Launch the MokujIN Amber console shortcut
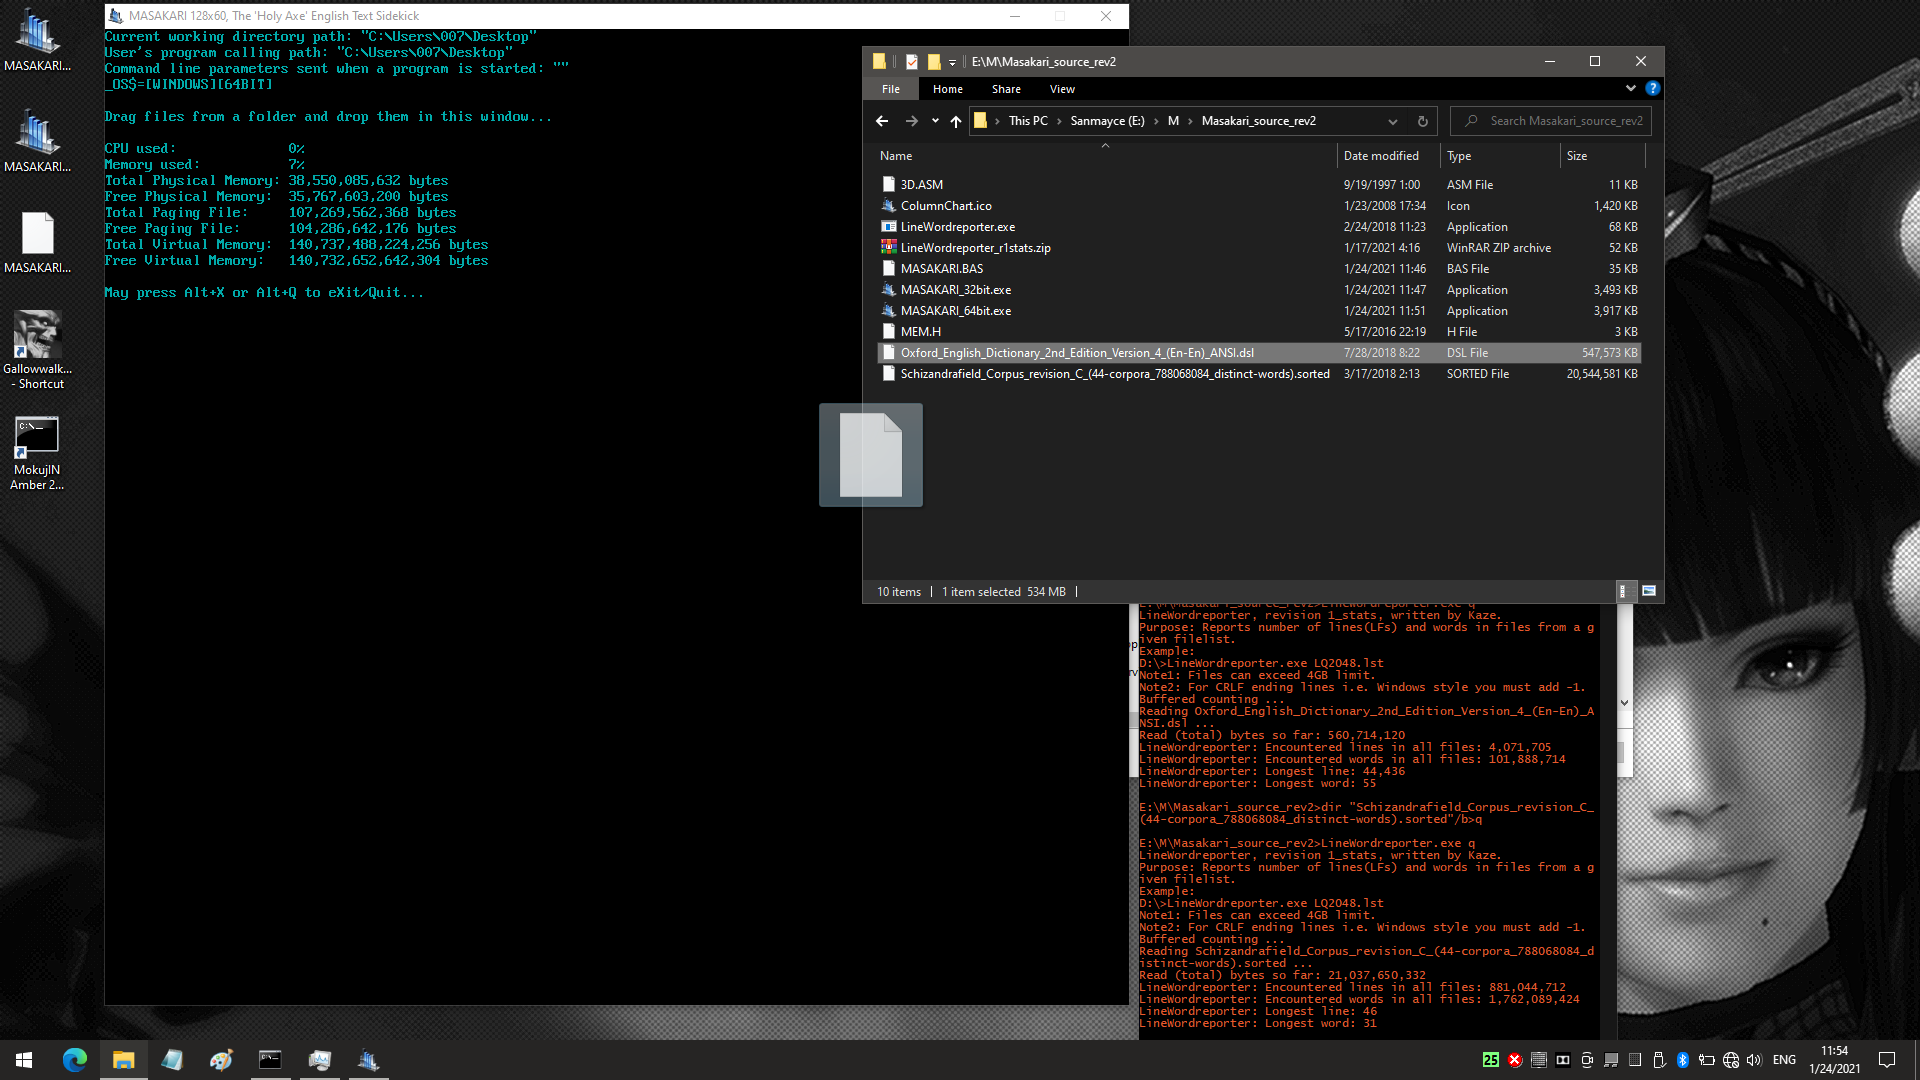 coord(37,452)
